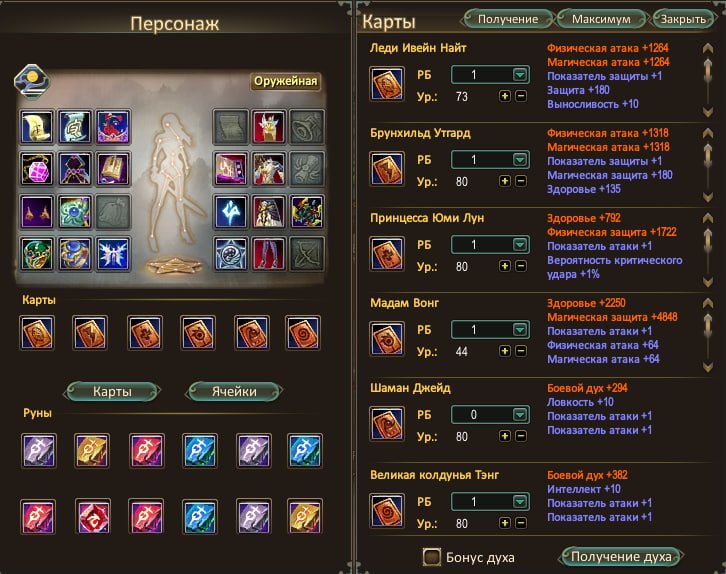Select the first gold rune in top row

tap(92, 451)
